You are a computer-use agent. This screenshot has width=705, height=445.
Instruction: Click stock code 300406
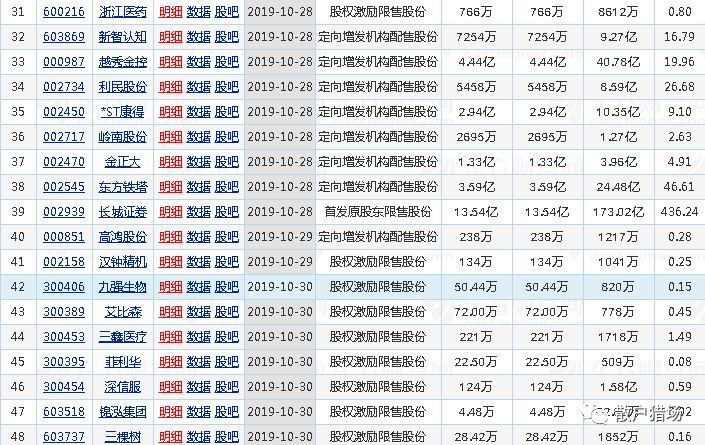pyautogui.click(x=64, y=287)
